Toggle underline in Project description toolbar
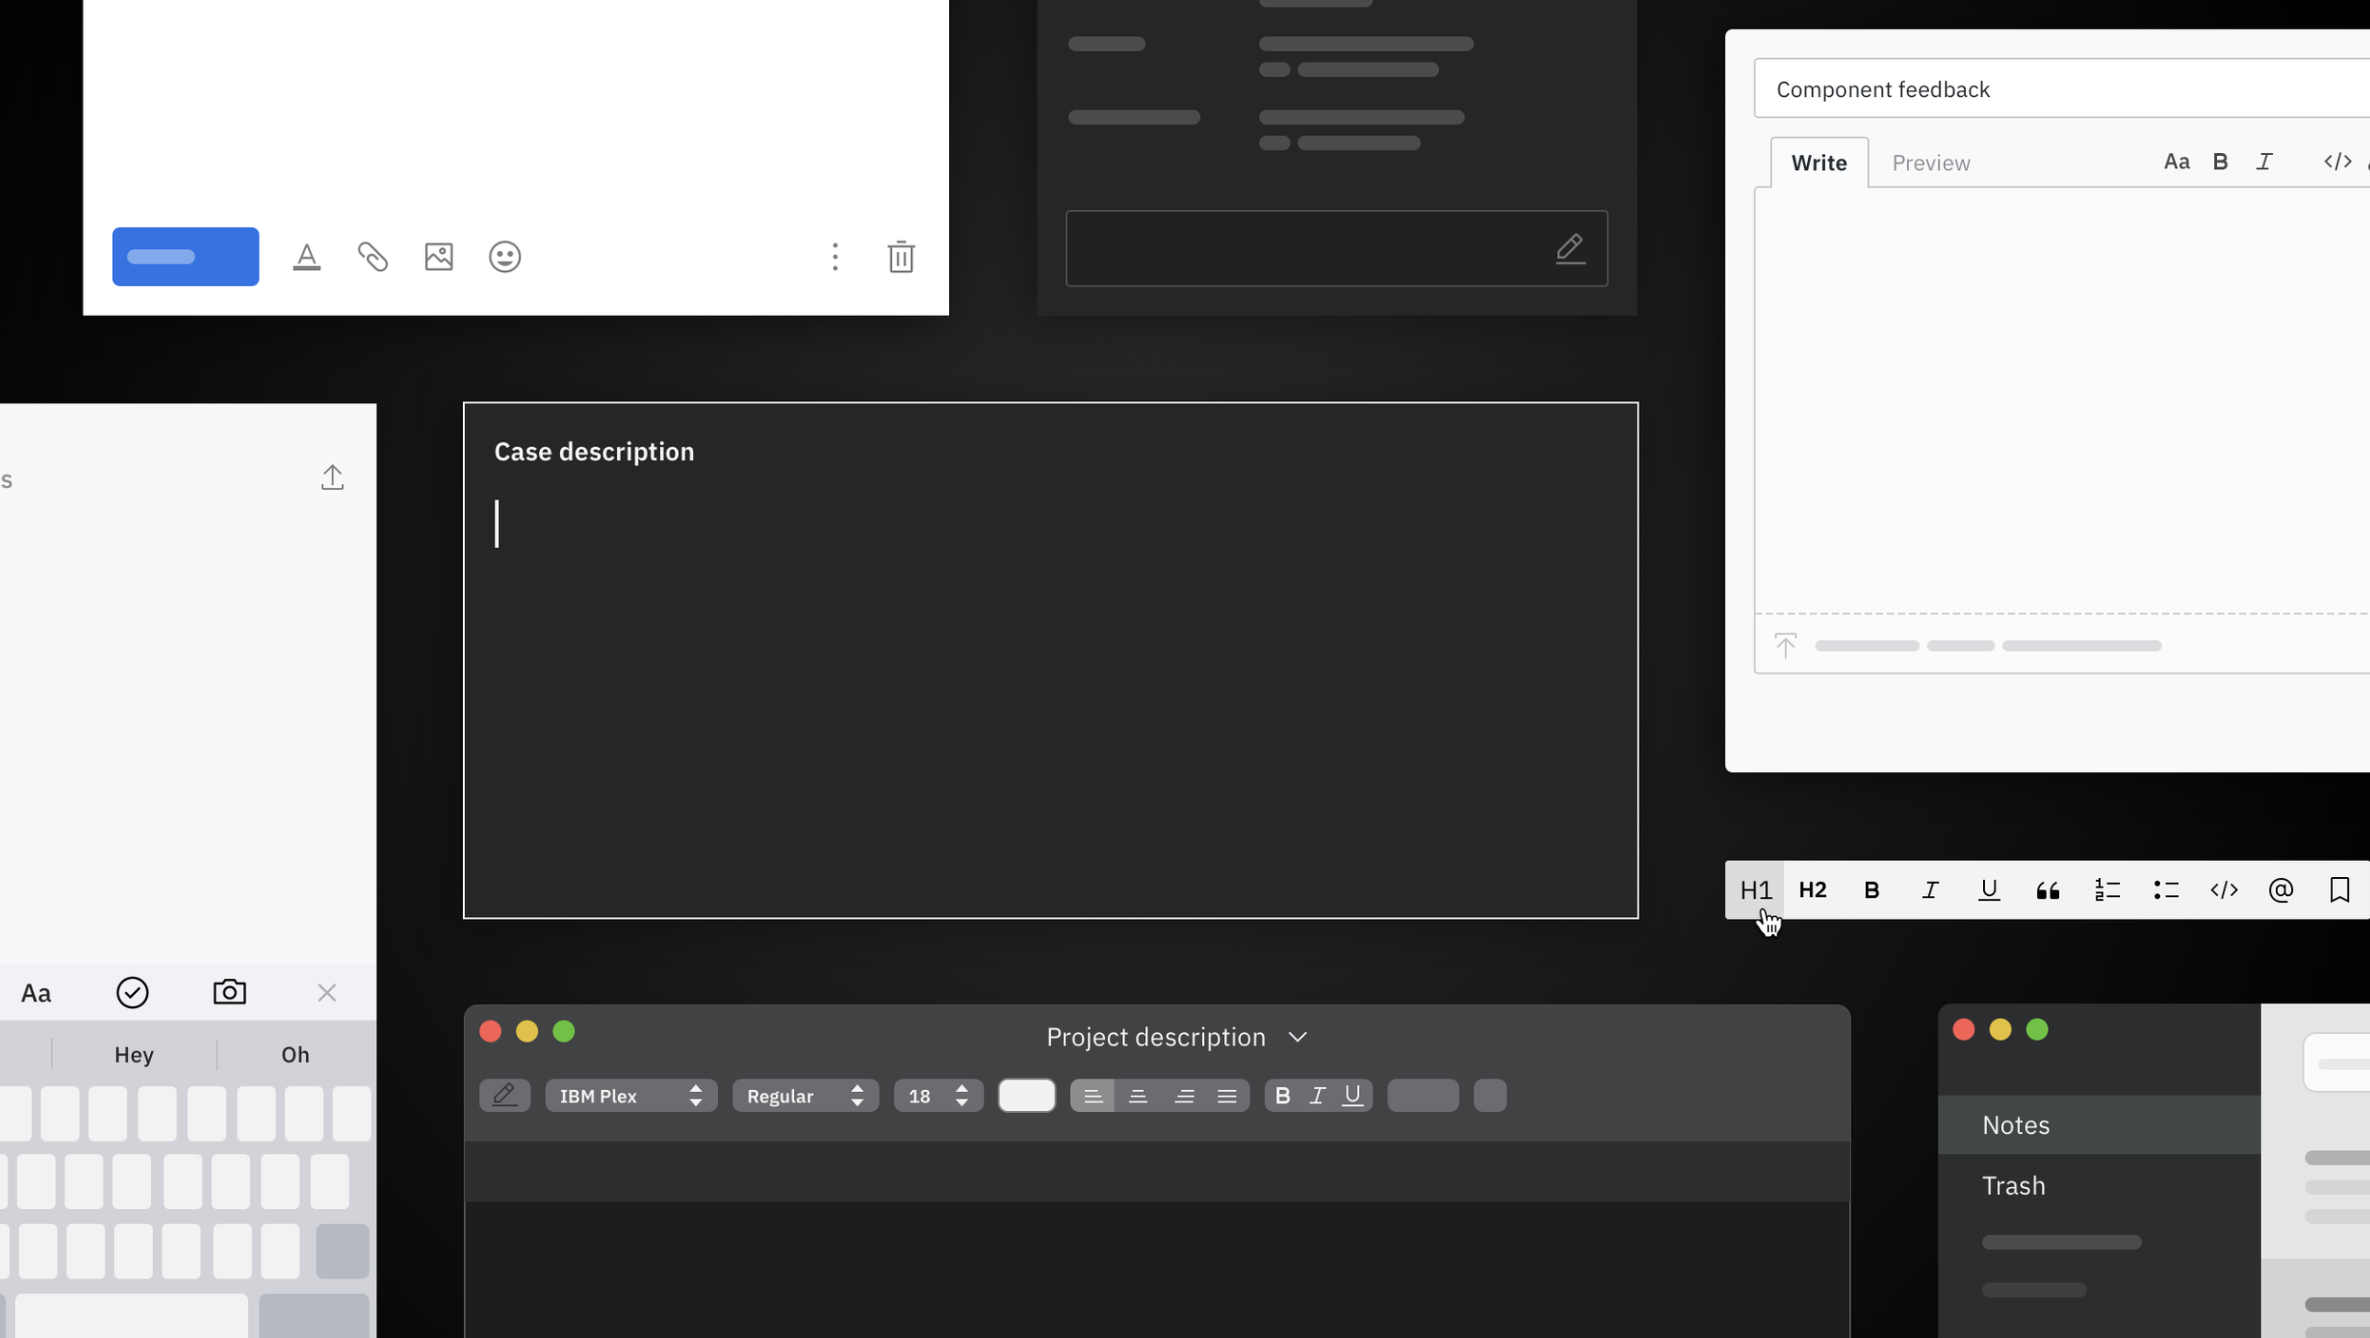2370x1338 pixels. (1352, 1096)
